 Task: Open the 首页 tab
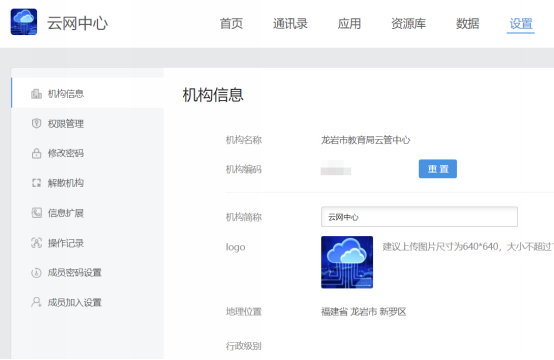click(231, 24)
